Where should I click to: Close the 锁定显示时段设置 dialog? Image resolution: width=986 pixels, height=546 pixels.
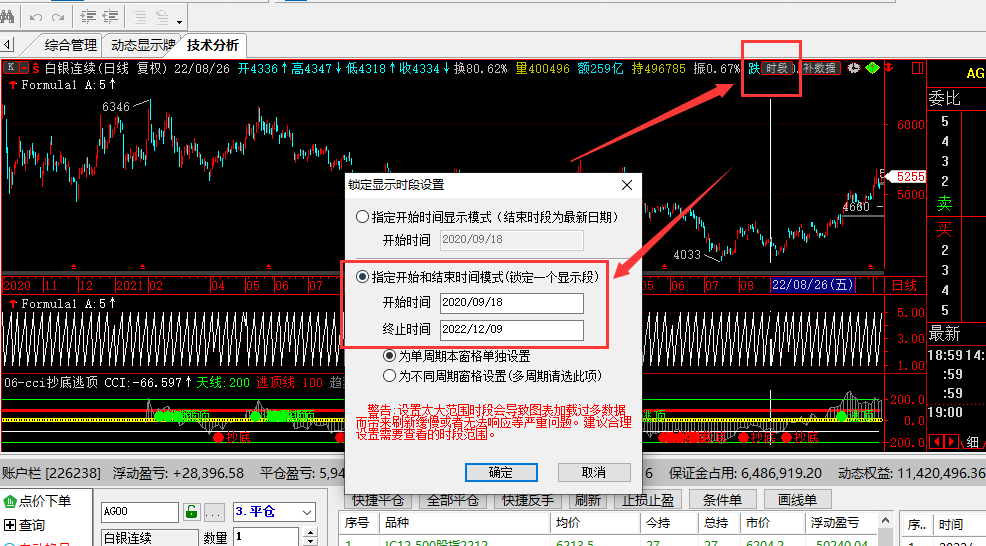[x=627, y=185]
